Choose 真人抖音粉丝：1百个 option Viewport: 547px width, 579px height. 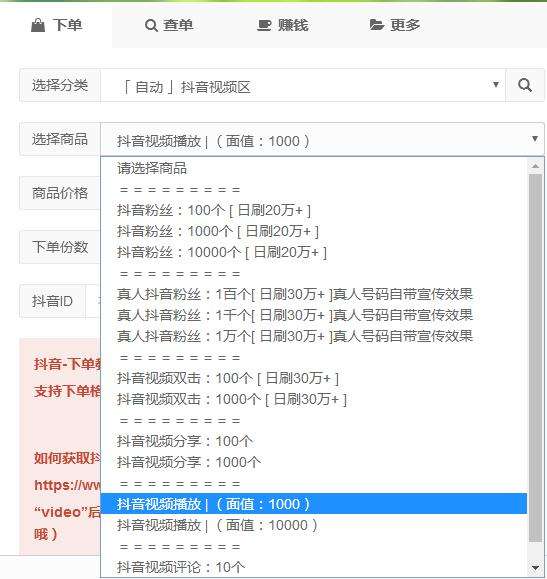coord(314,294)
